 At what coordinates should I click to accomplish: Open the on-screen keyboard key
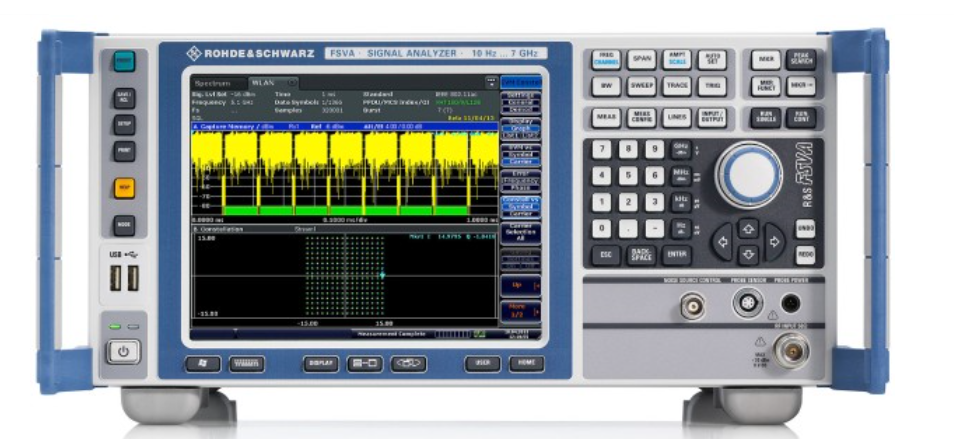pyautogui.click(x=247, y=364)
